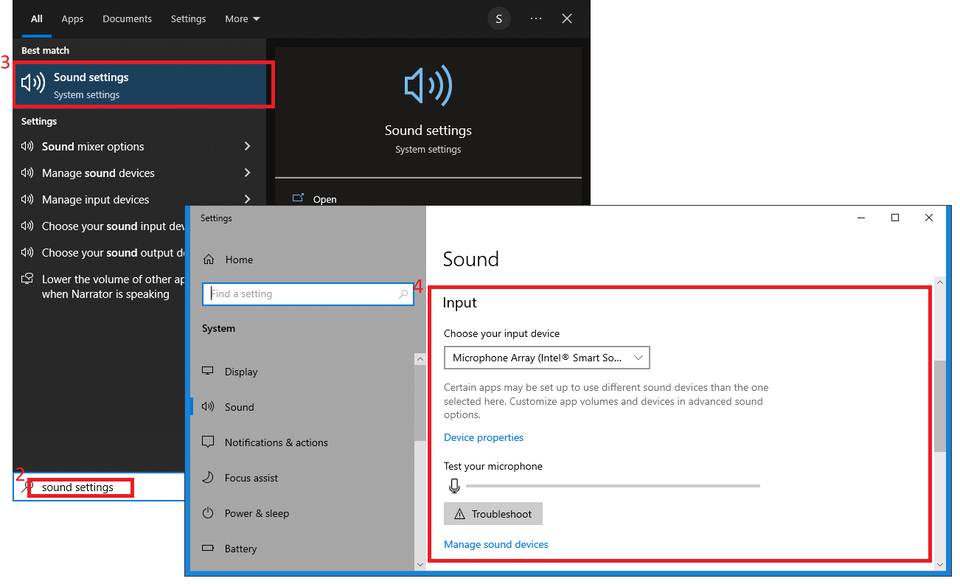Open Focus assist settings
The height and width of the screenshot is (584, 960).
pos(251,478)
